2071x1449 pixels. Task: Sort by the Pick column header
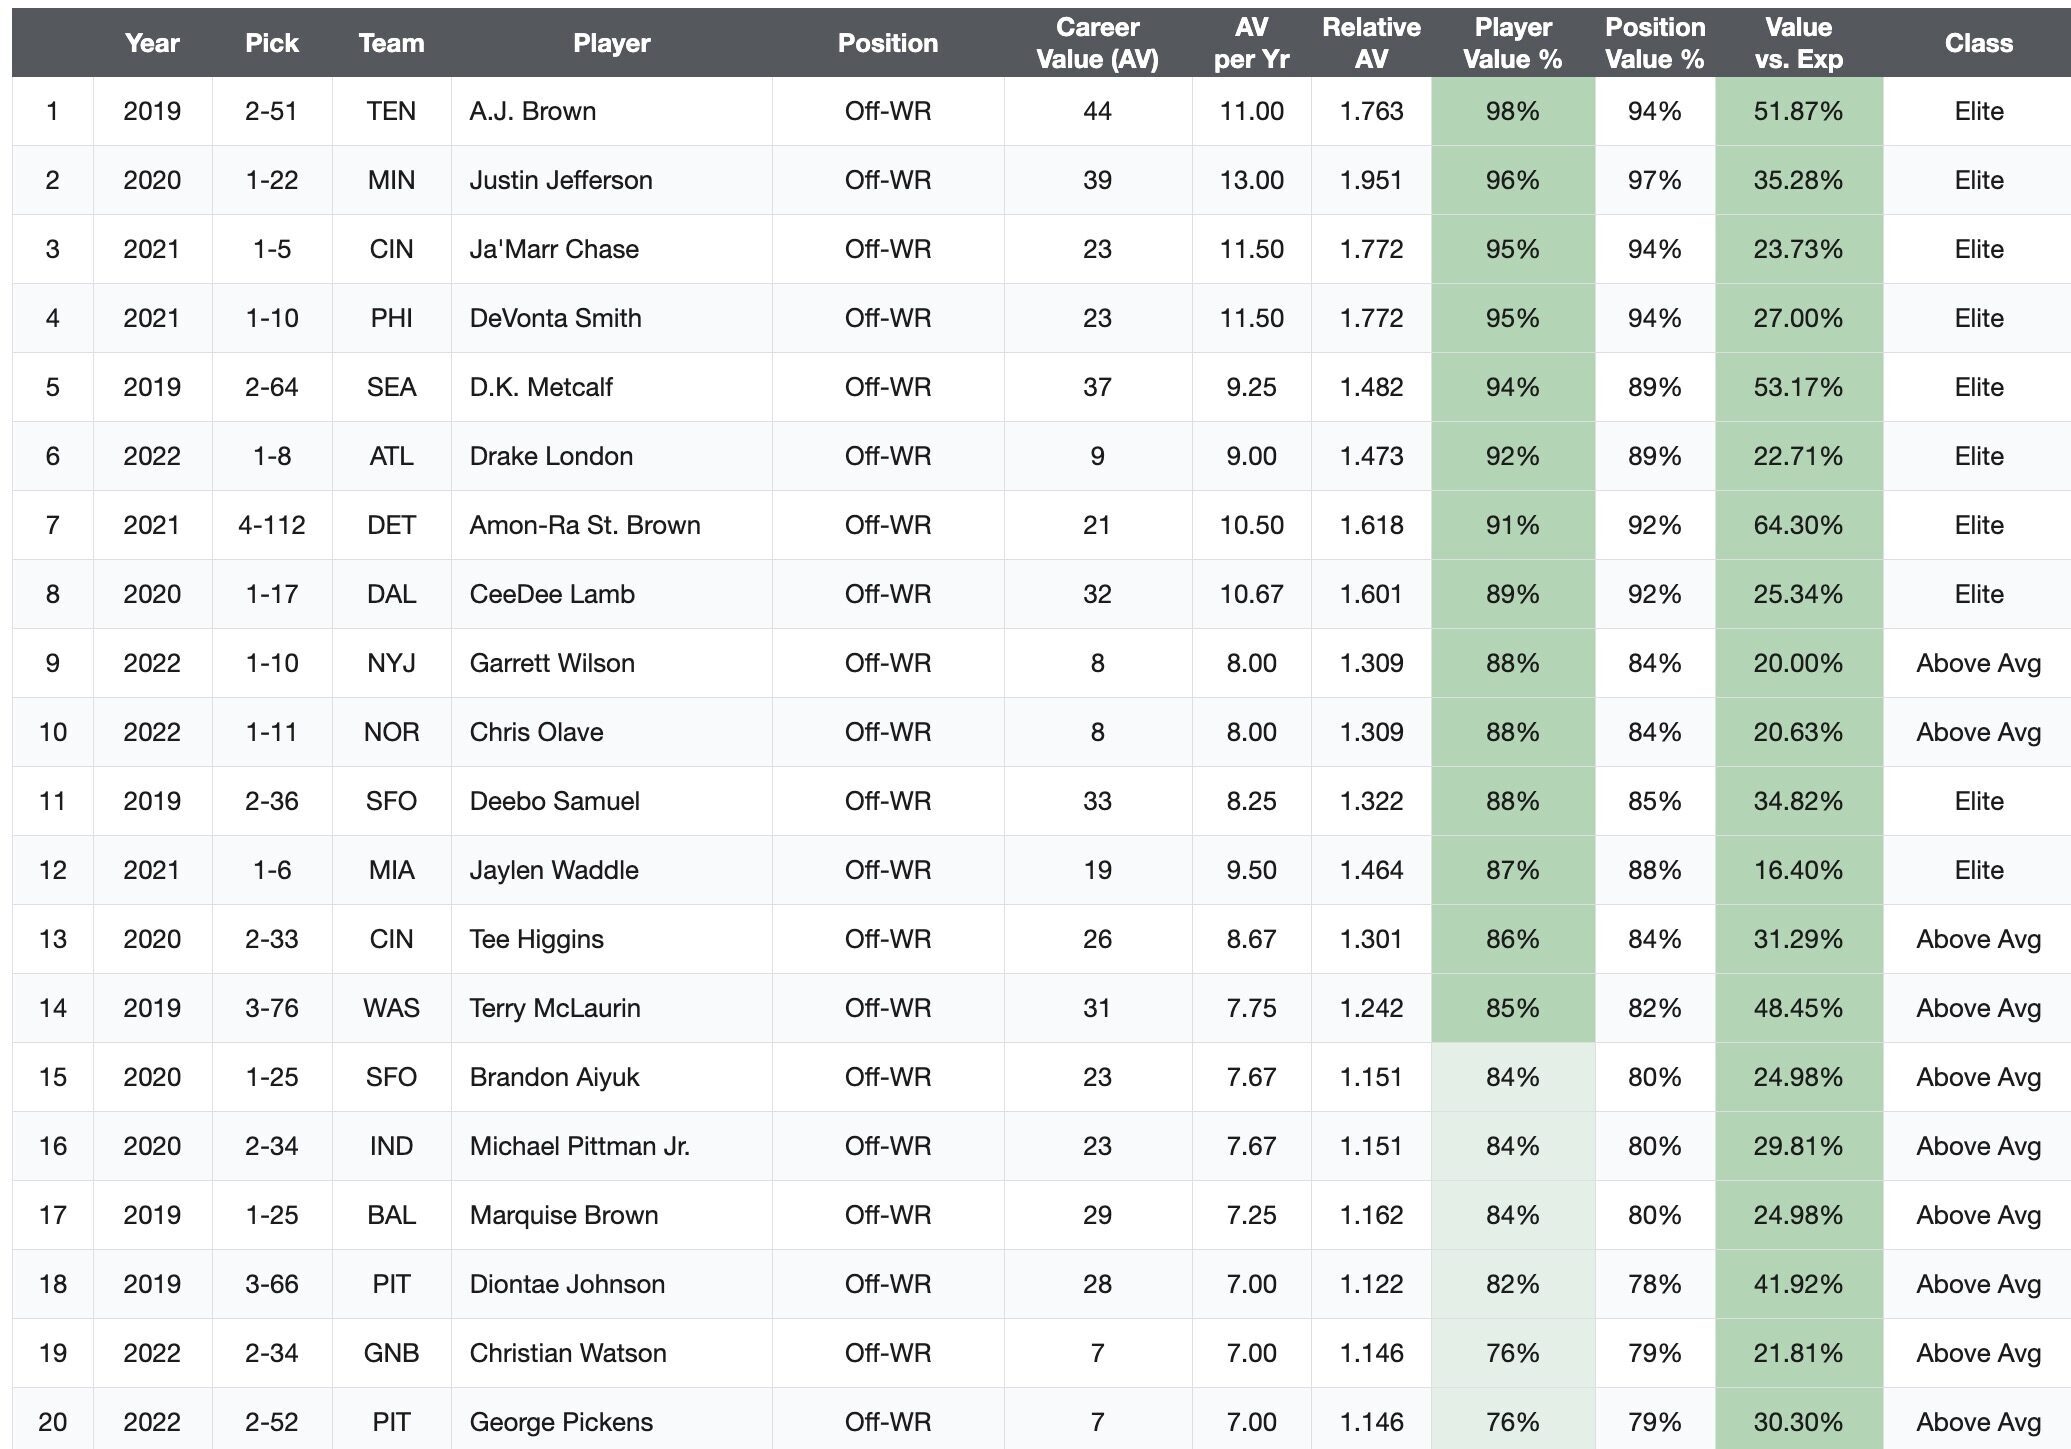pyautogui.click(x=271, y=43)
